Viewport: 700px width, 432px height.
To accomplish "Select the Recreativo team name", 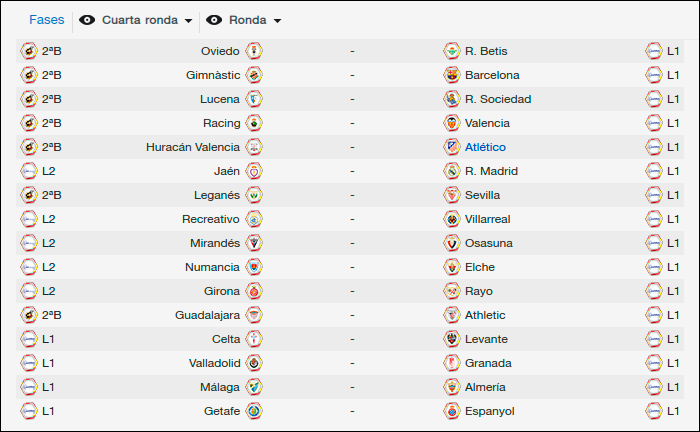I will [211, 219].
